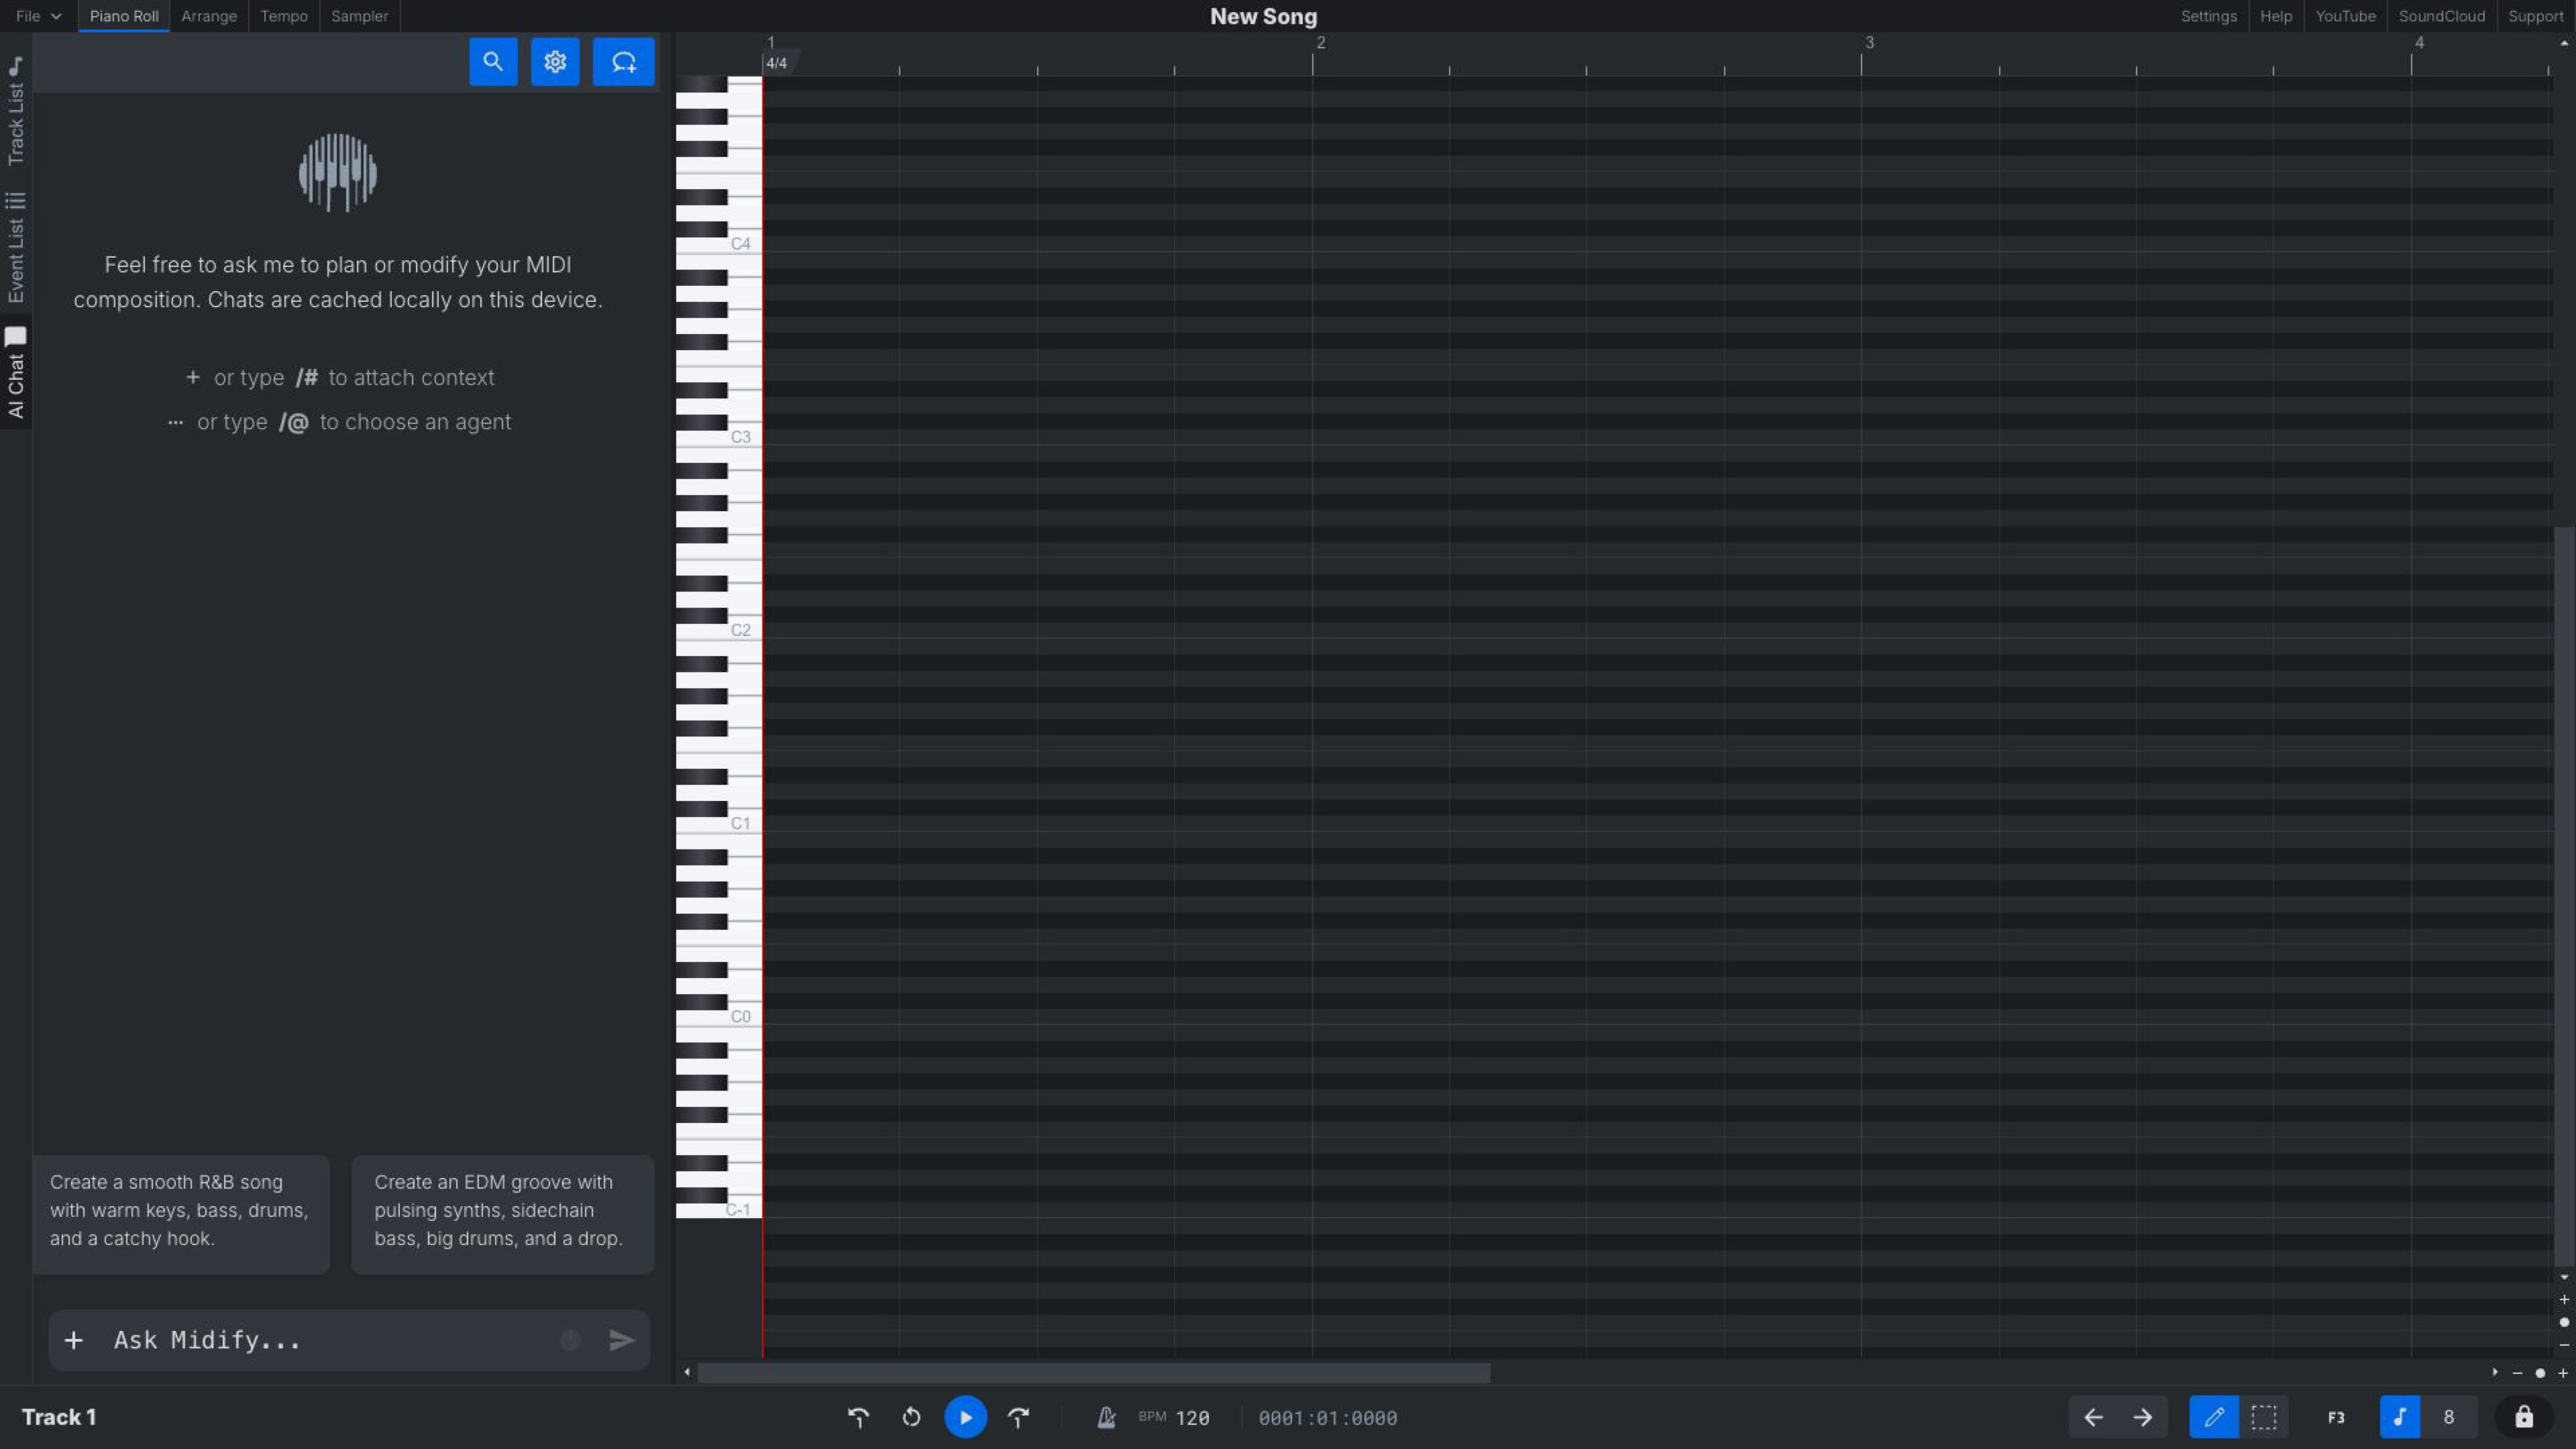Toggle the metronome
This screenshot has height=1449, width=2576.
tap(1106, 1417)
